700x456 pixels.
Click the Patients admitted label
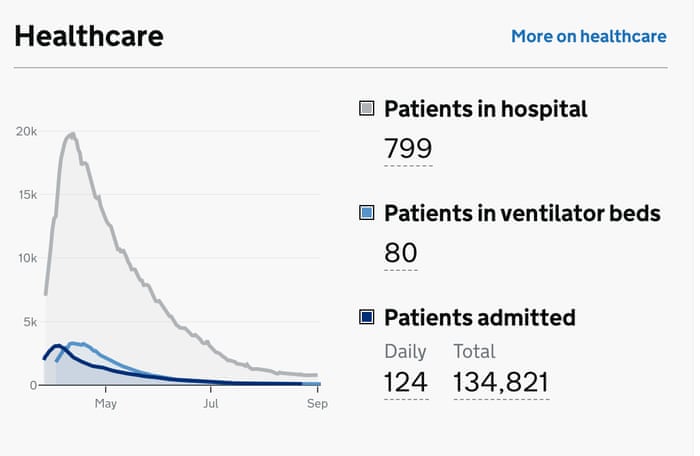(x=480, y=317)
